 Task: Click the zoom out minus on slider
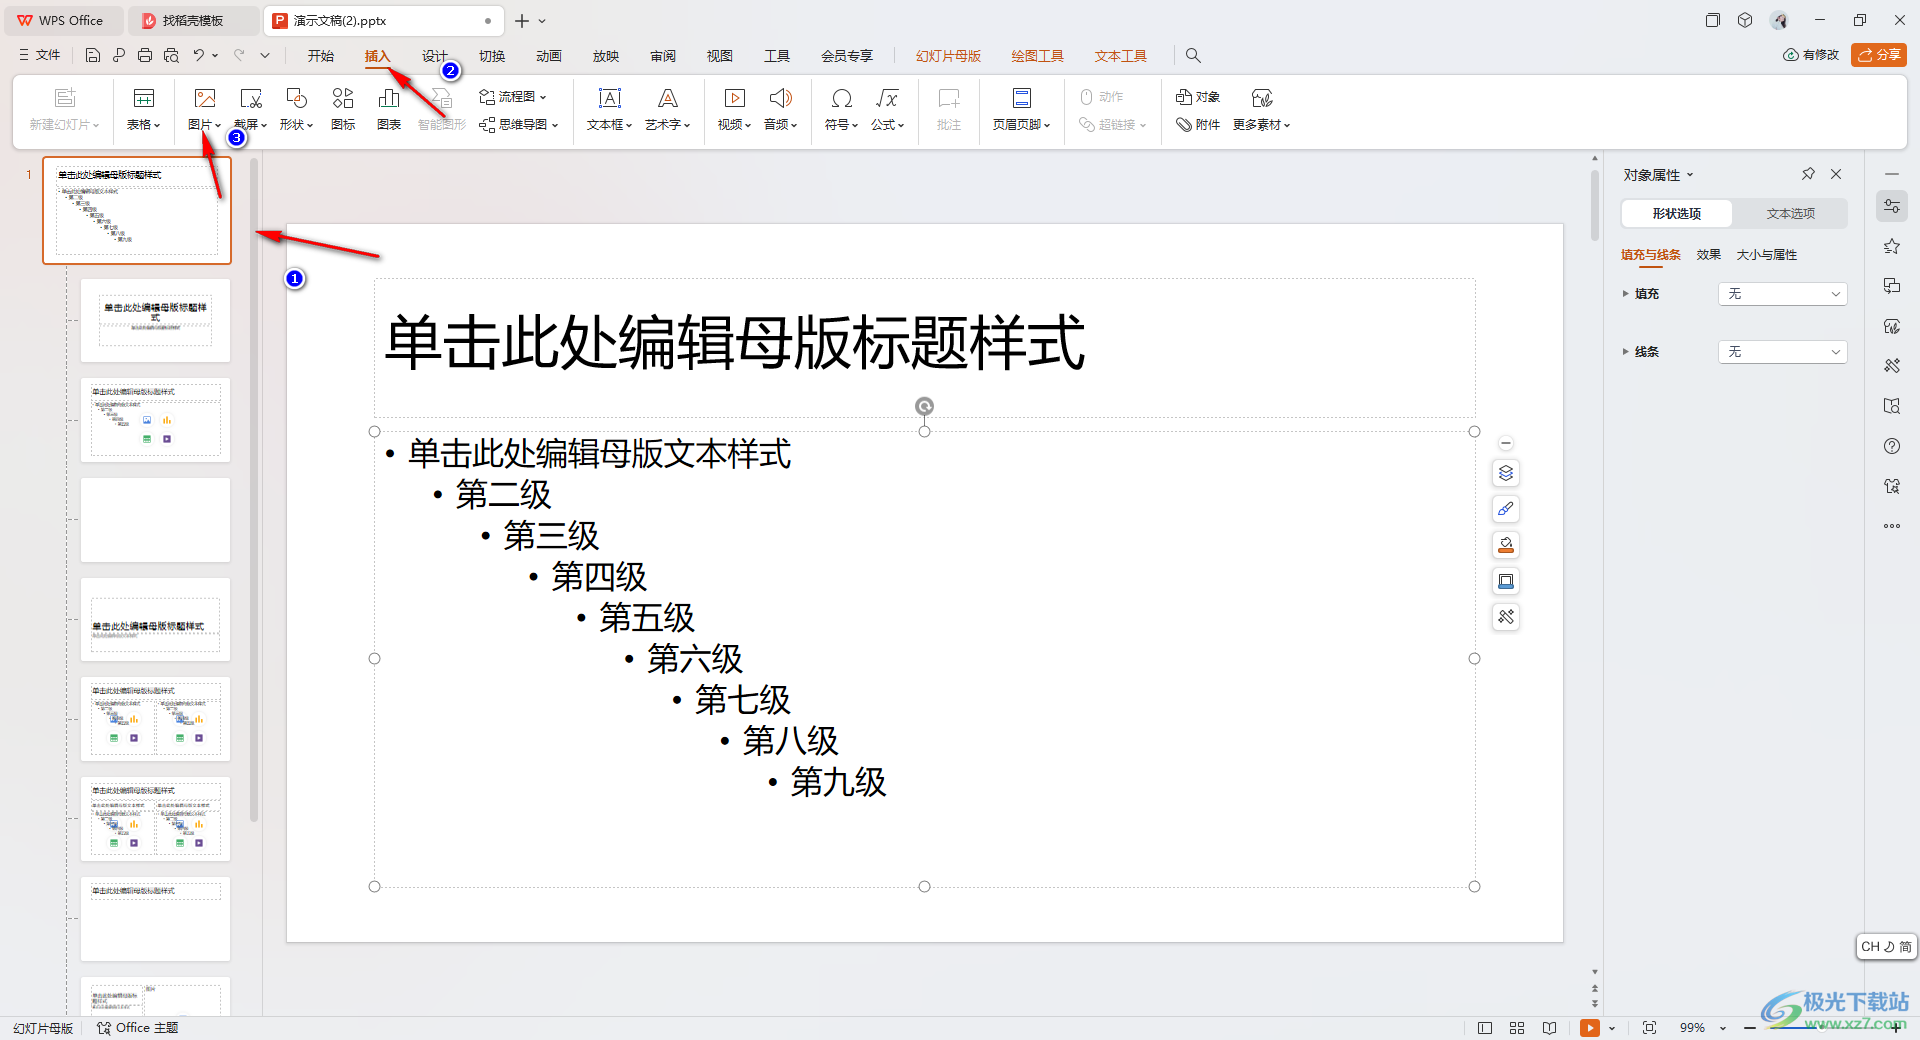pos(1750,1028)
